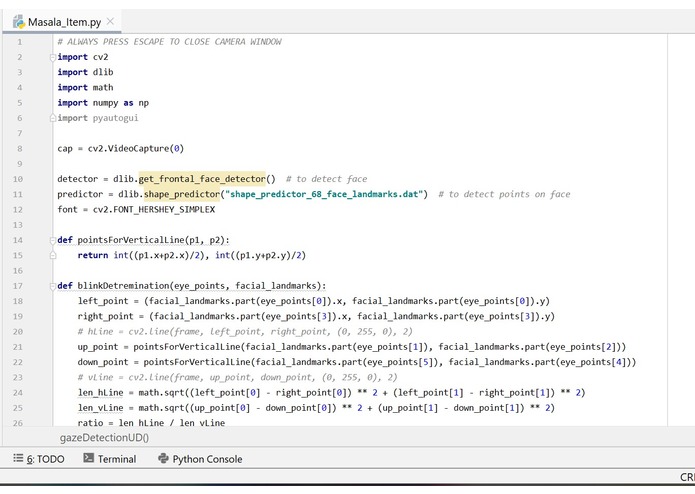This screenshot has width=695, height=494.
Task: Click fold end marker at line 15
Action: (x=53, y=255)
